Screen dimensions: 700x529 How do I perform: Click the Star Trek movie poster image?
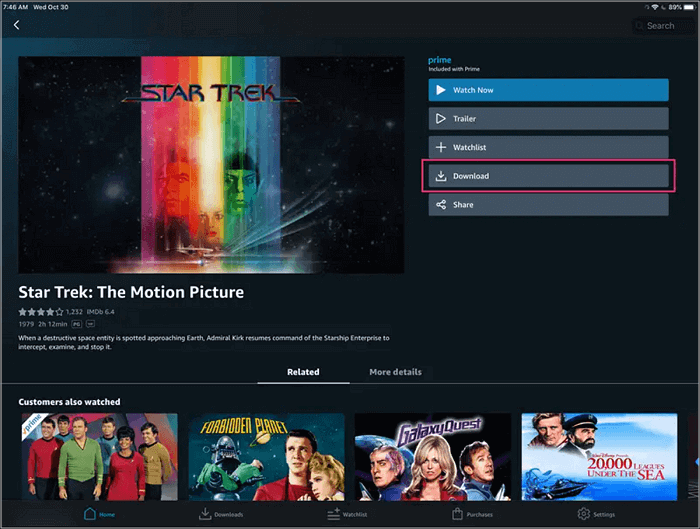tap(211, 165)
